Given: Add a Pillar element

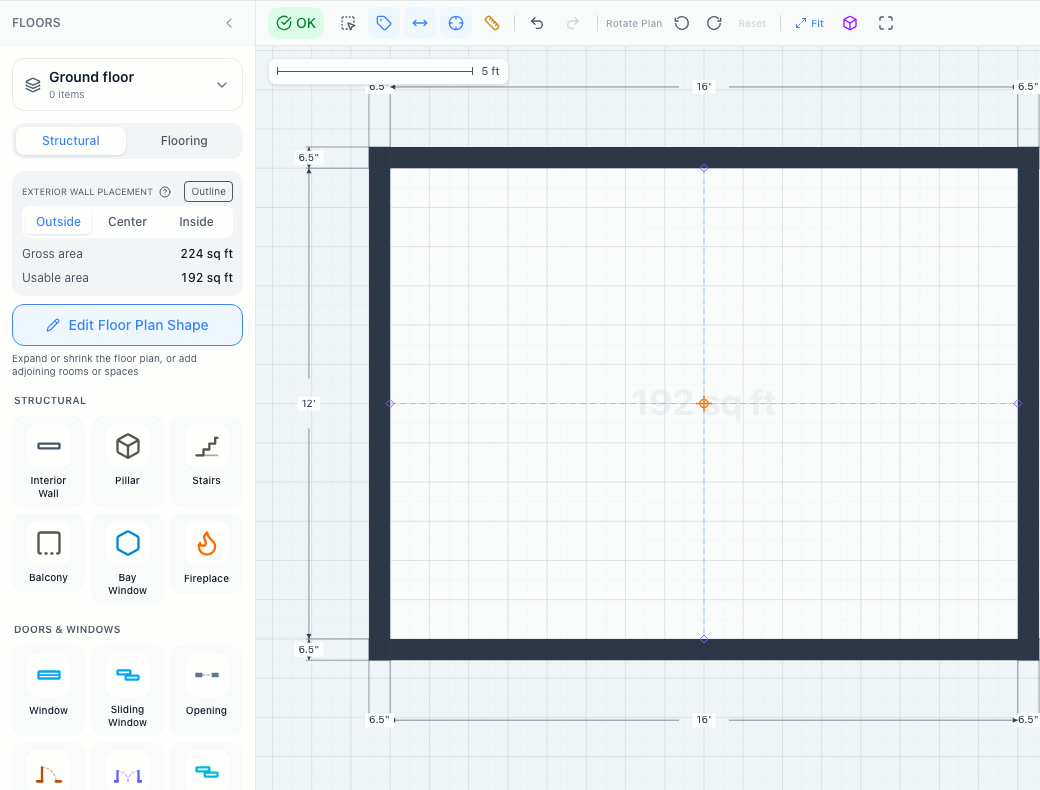Looking at the screenshot, I should [x=127, y=462].
